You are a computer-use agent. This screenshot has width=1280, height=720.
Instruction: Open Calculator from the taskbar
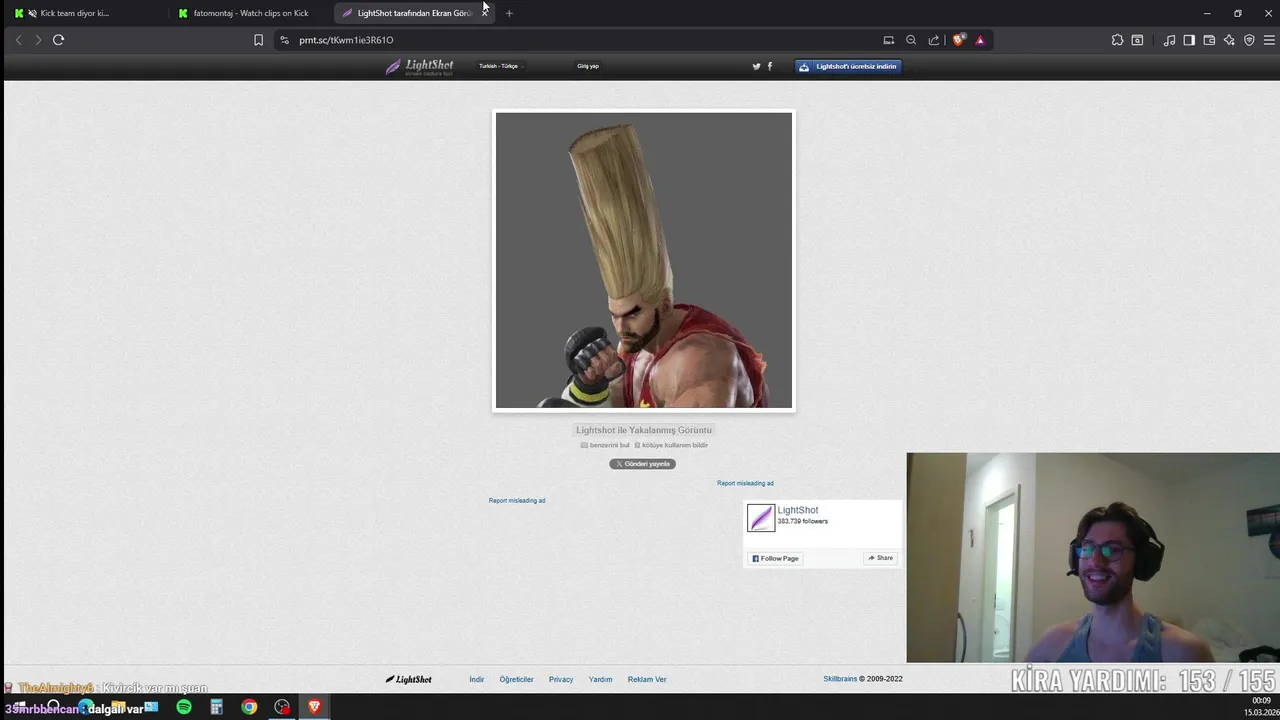click(216, 707)
